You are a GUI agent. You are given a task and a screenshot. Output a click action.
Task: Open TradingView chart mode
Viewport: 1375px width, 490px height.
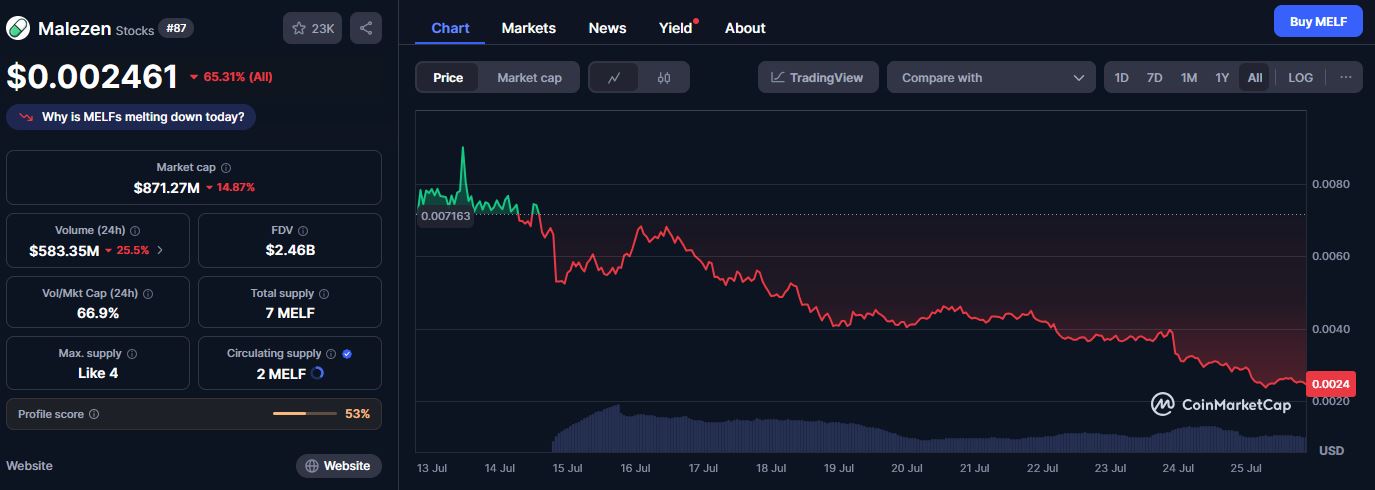(x=818, y=77)
